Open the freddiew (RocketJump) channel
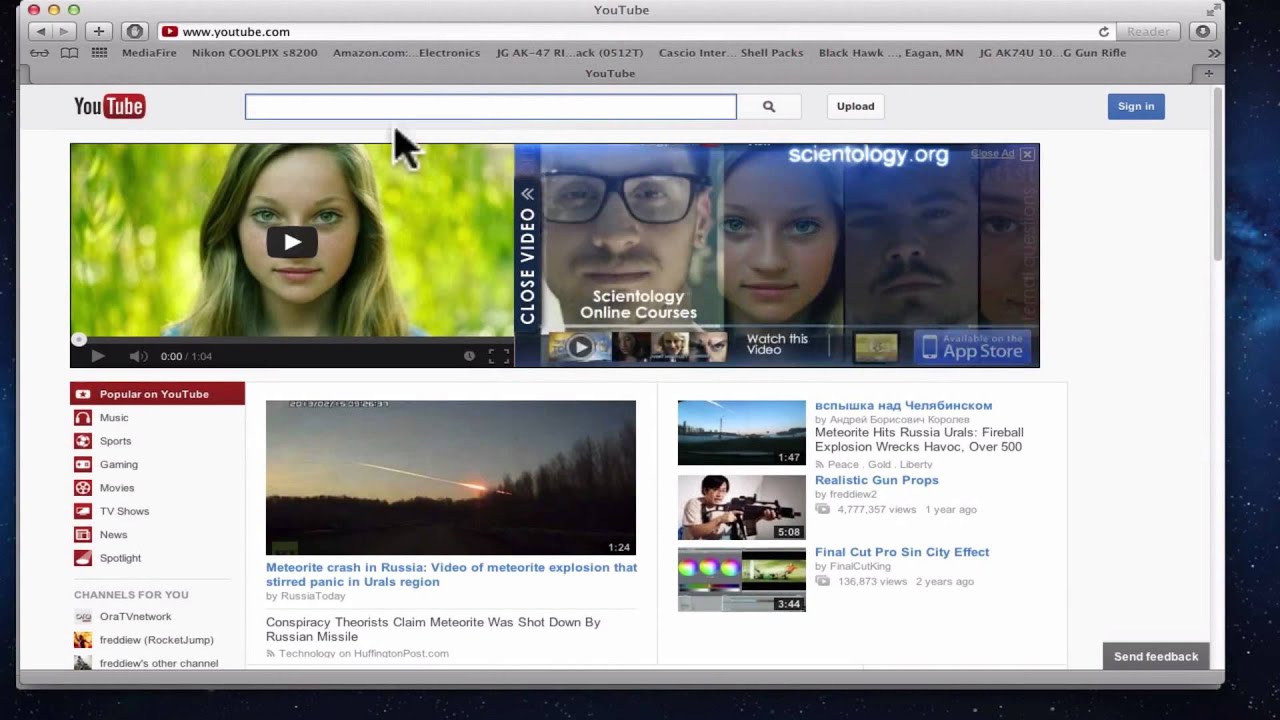The width and height of the screenshot is (1280, 720). 156,640
